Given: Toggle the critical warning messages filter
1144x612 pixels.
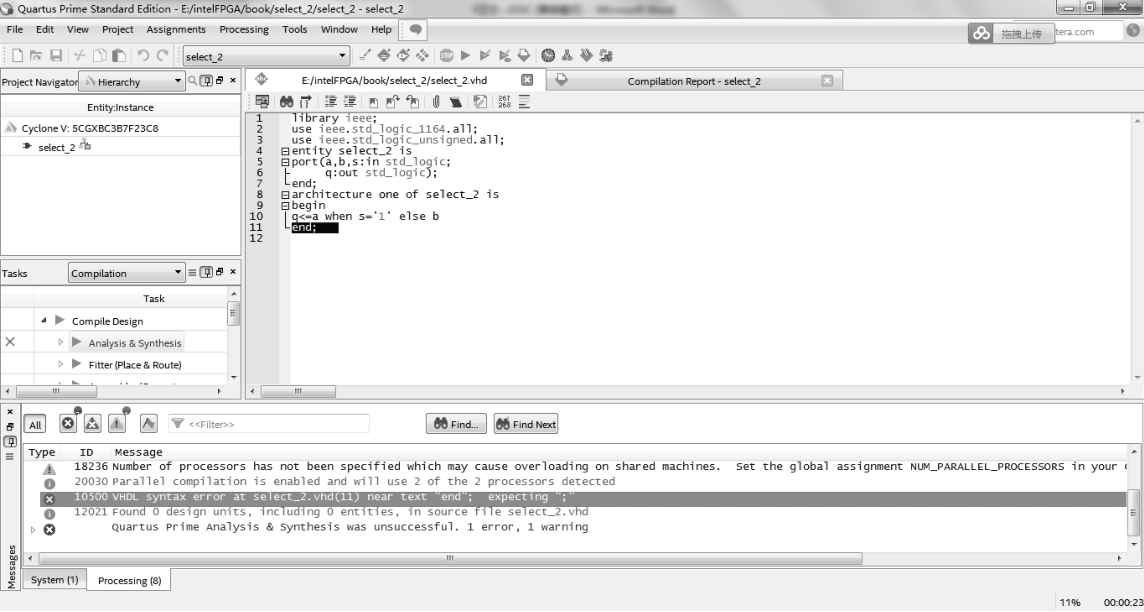Looking at the screenshot, I should tap(93, 424).
